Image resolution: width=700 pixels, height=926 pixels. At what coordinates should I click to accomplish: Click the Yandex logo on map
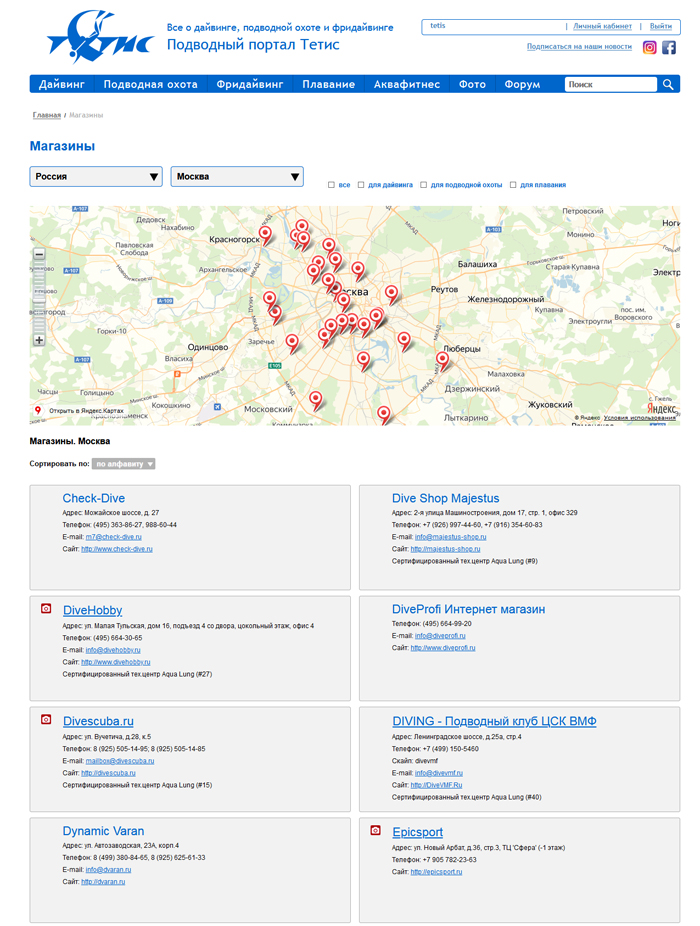point(662,408)
